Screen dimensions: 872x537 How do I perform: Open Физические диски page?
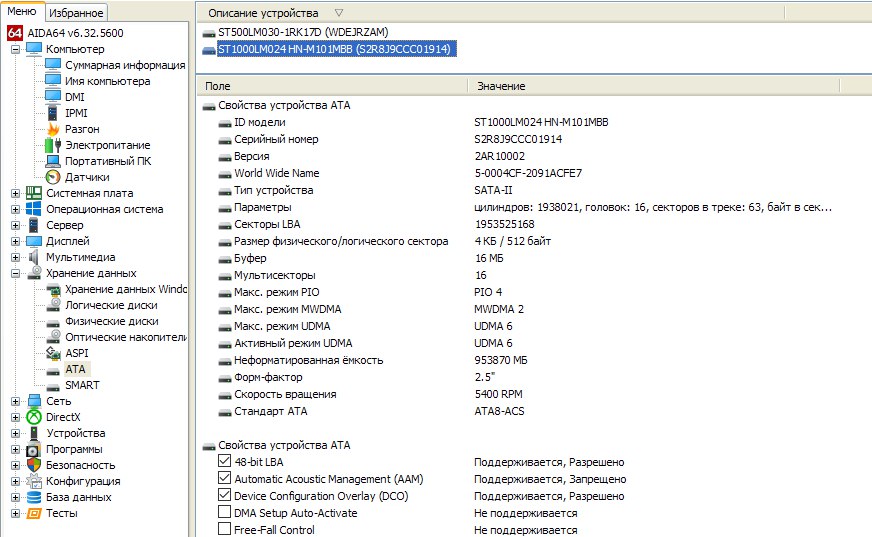[x=112, y=321]
